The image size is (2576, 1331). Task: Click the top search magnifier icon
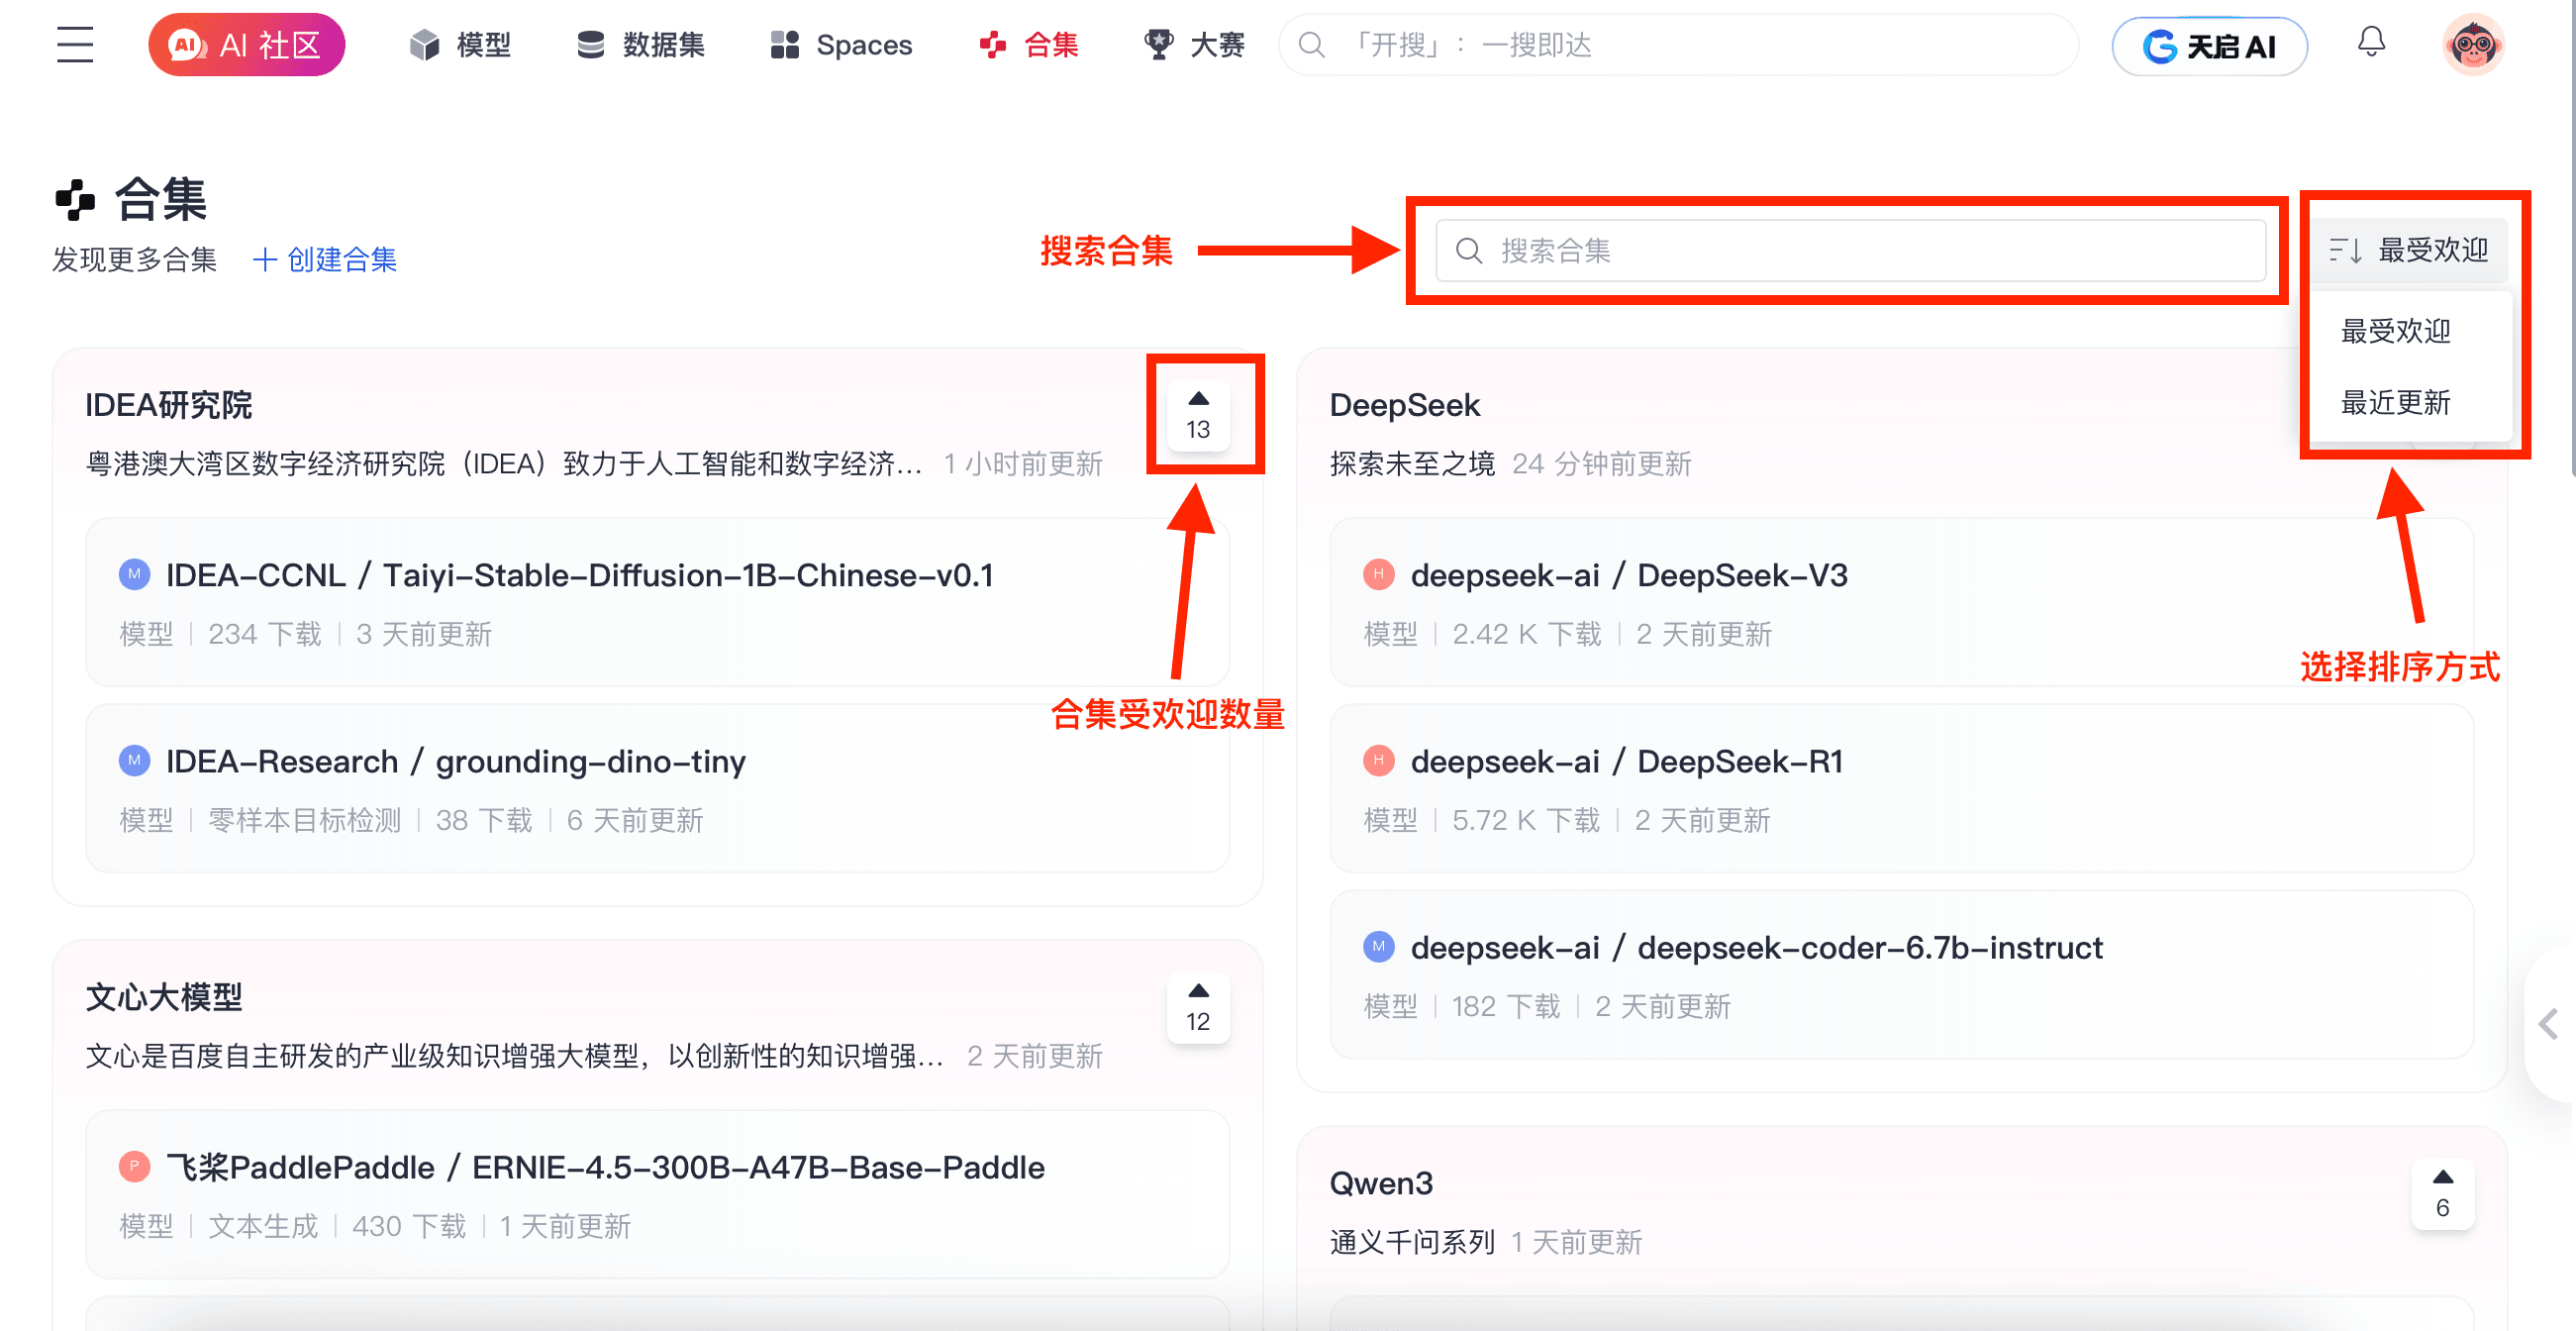pyautogui.click(x=1312, y=45)
